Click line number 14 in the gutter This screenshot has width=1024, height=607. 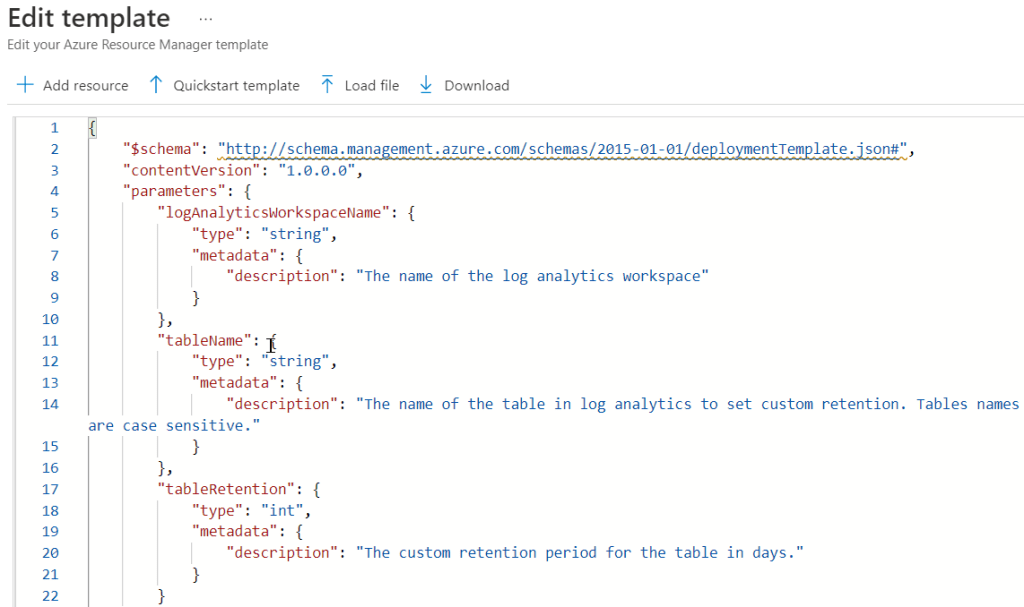point(50,404)
